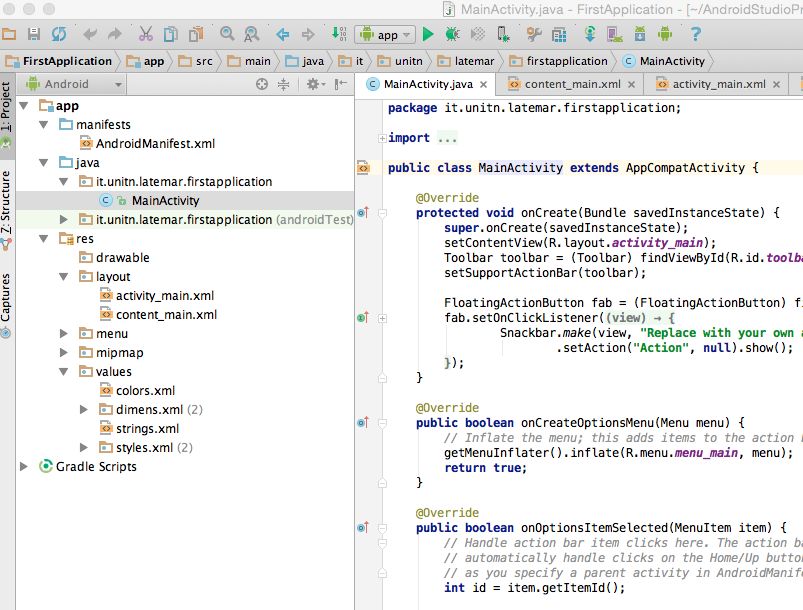The height and width of the screenshot is (610, 803).
Task: Open project panel settings gear icon
Action: click(x=313, y=85)
